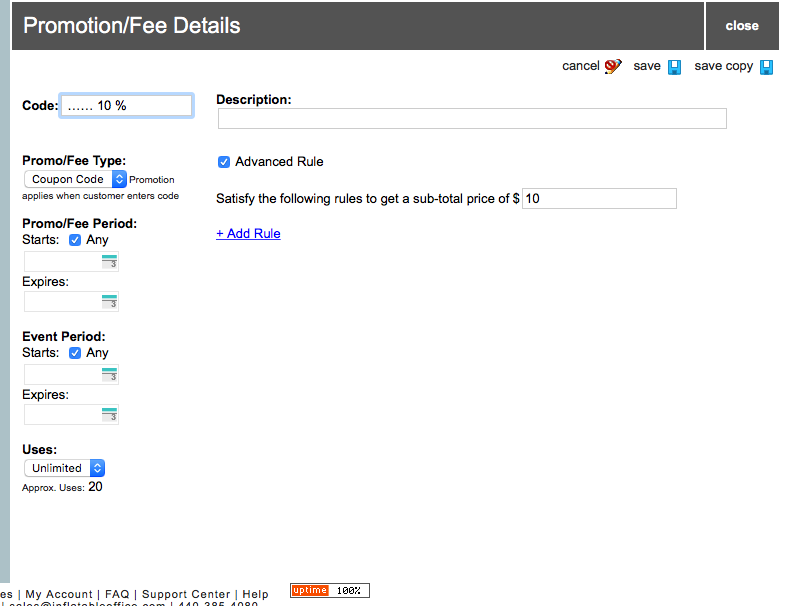Click the save copy disk icon
Viewport: 794px width, 606px height.
click(766, 67)
